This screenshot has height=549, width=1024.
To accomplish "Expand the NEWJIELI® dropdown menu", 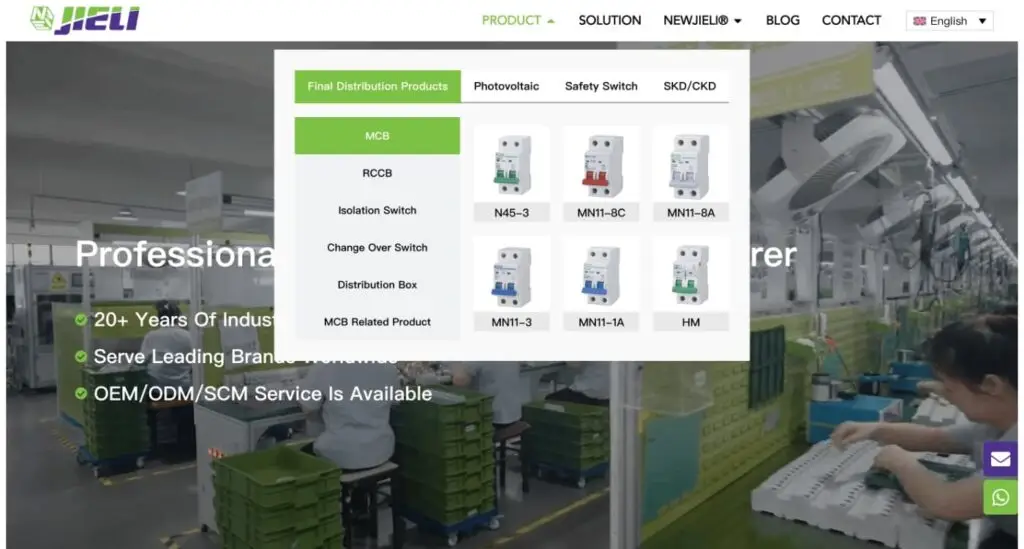I will [x=702, y=20].
